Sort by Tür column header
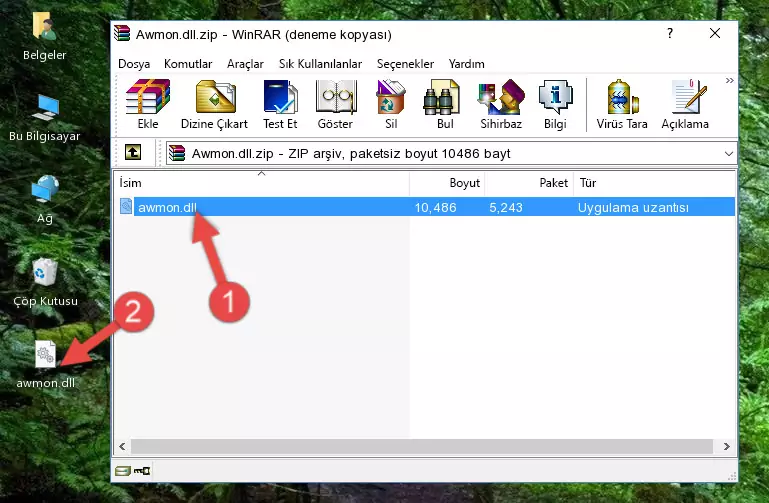 pos(654,183)
